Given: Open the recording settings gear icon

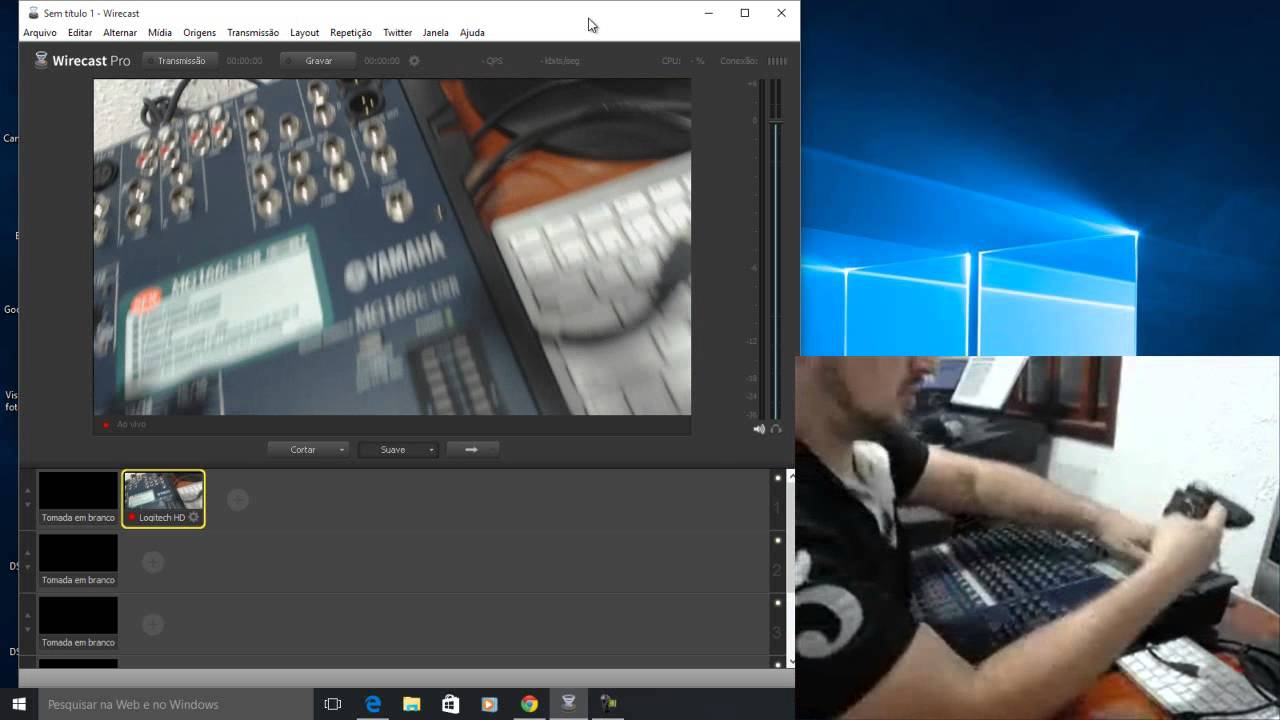Looking at the screenshot, I should [x=414, y=61].
